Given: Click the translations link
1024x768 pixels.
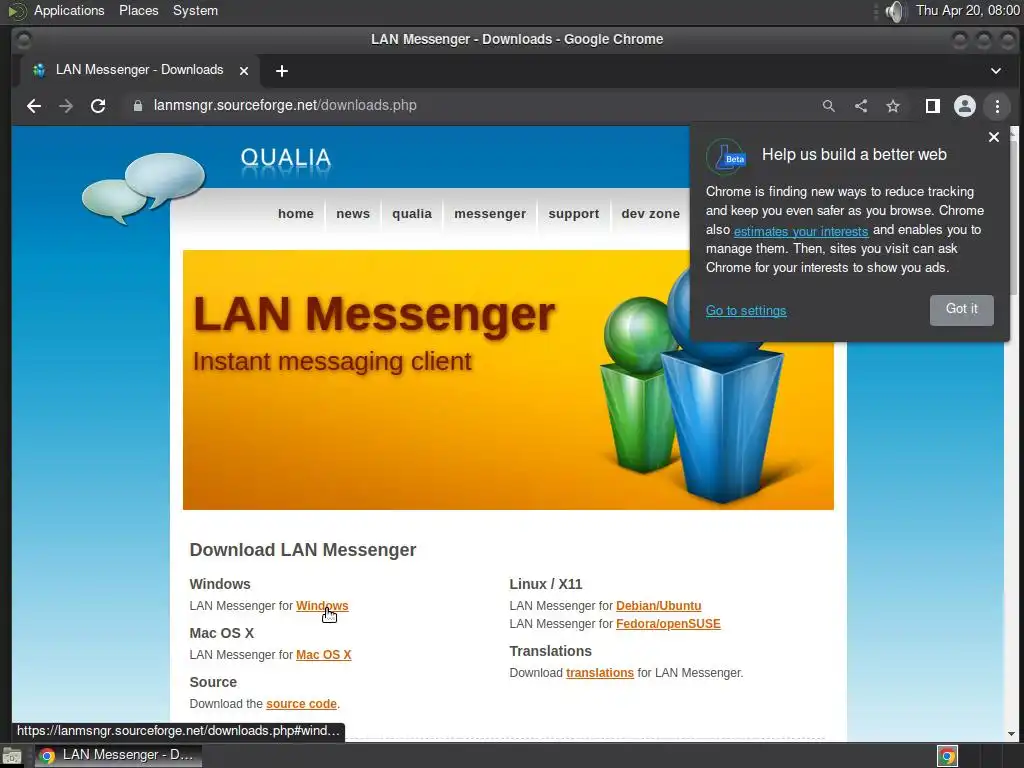Looking at the screenshot, I should tap(600, 673).
